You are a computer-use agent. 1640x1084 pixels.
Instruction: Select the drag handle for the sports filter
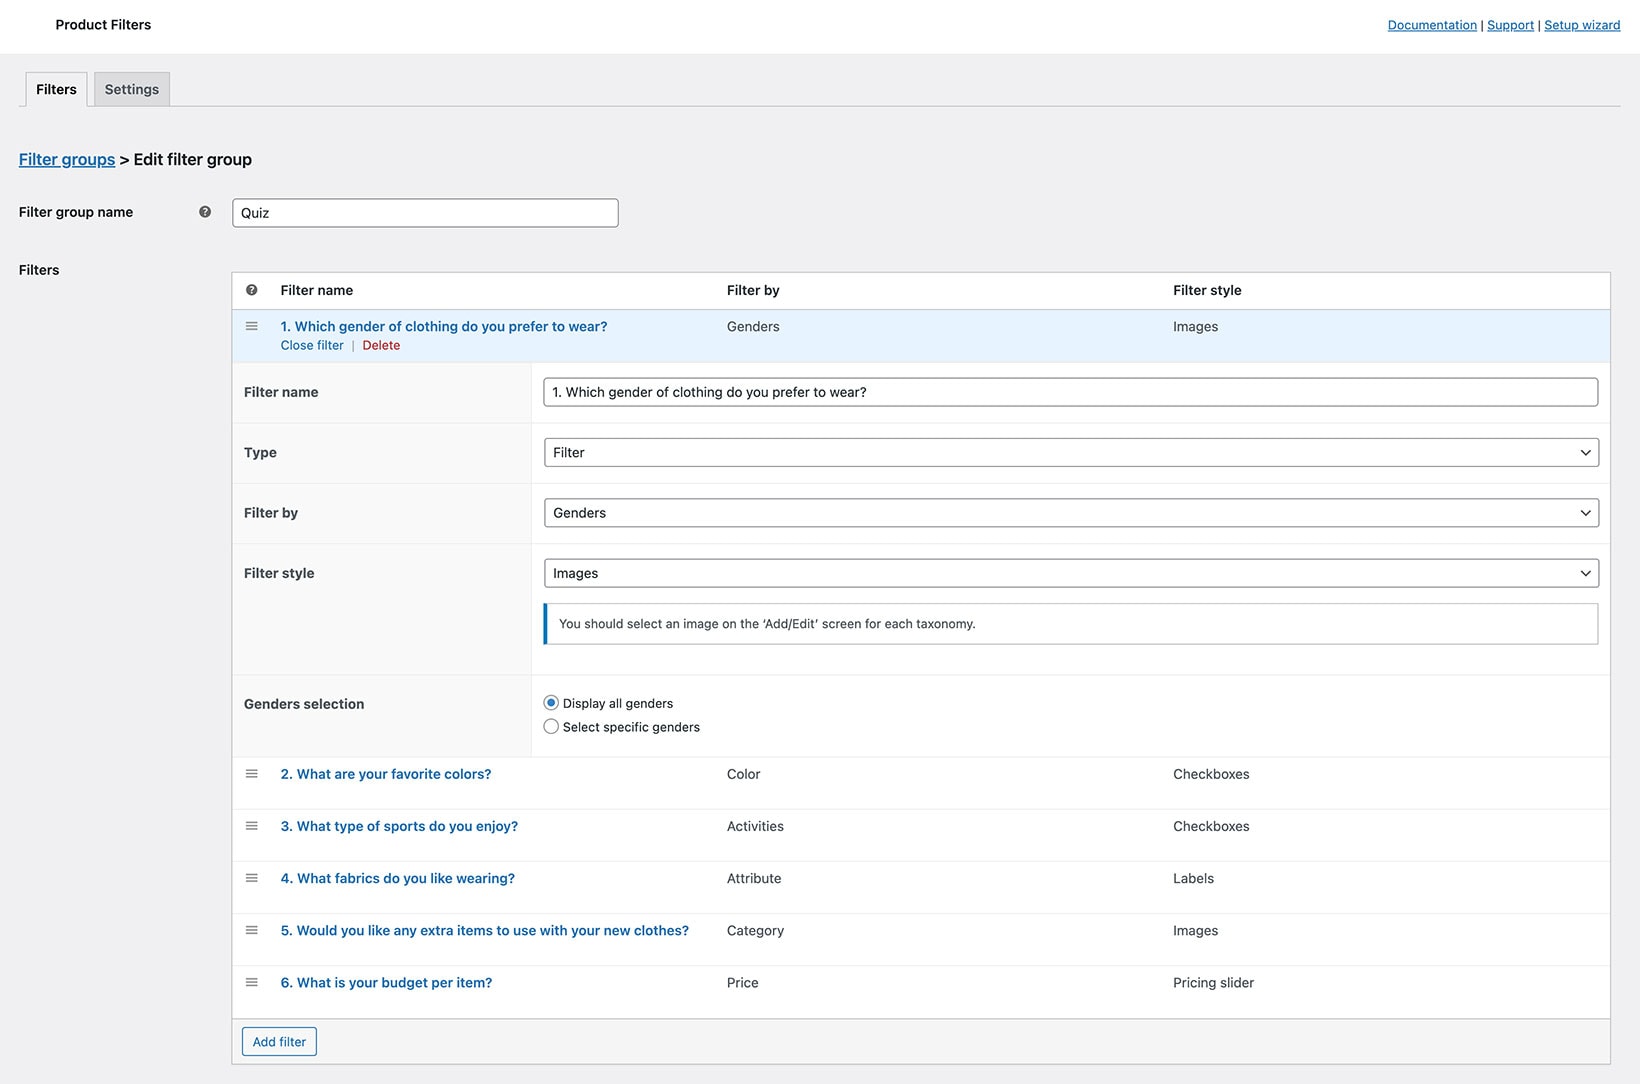252,826
